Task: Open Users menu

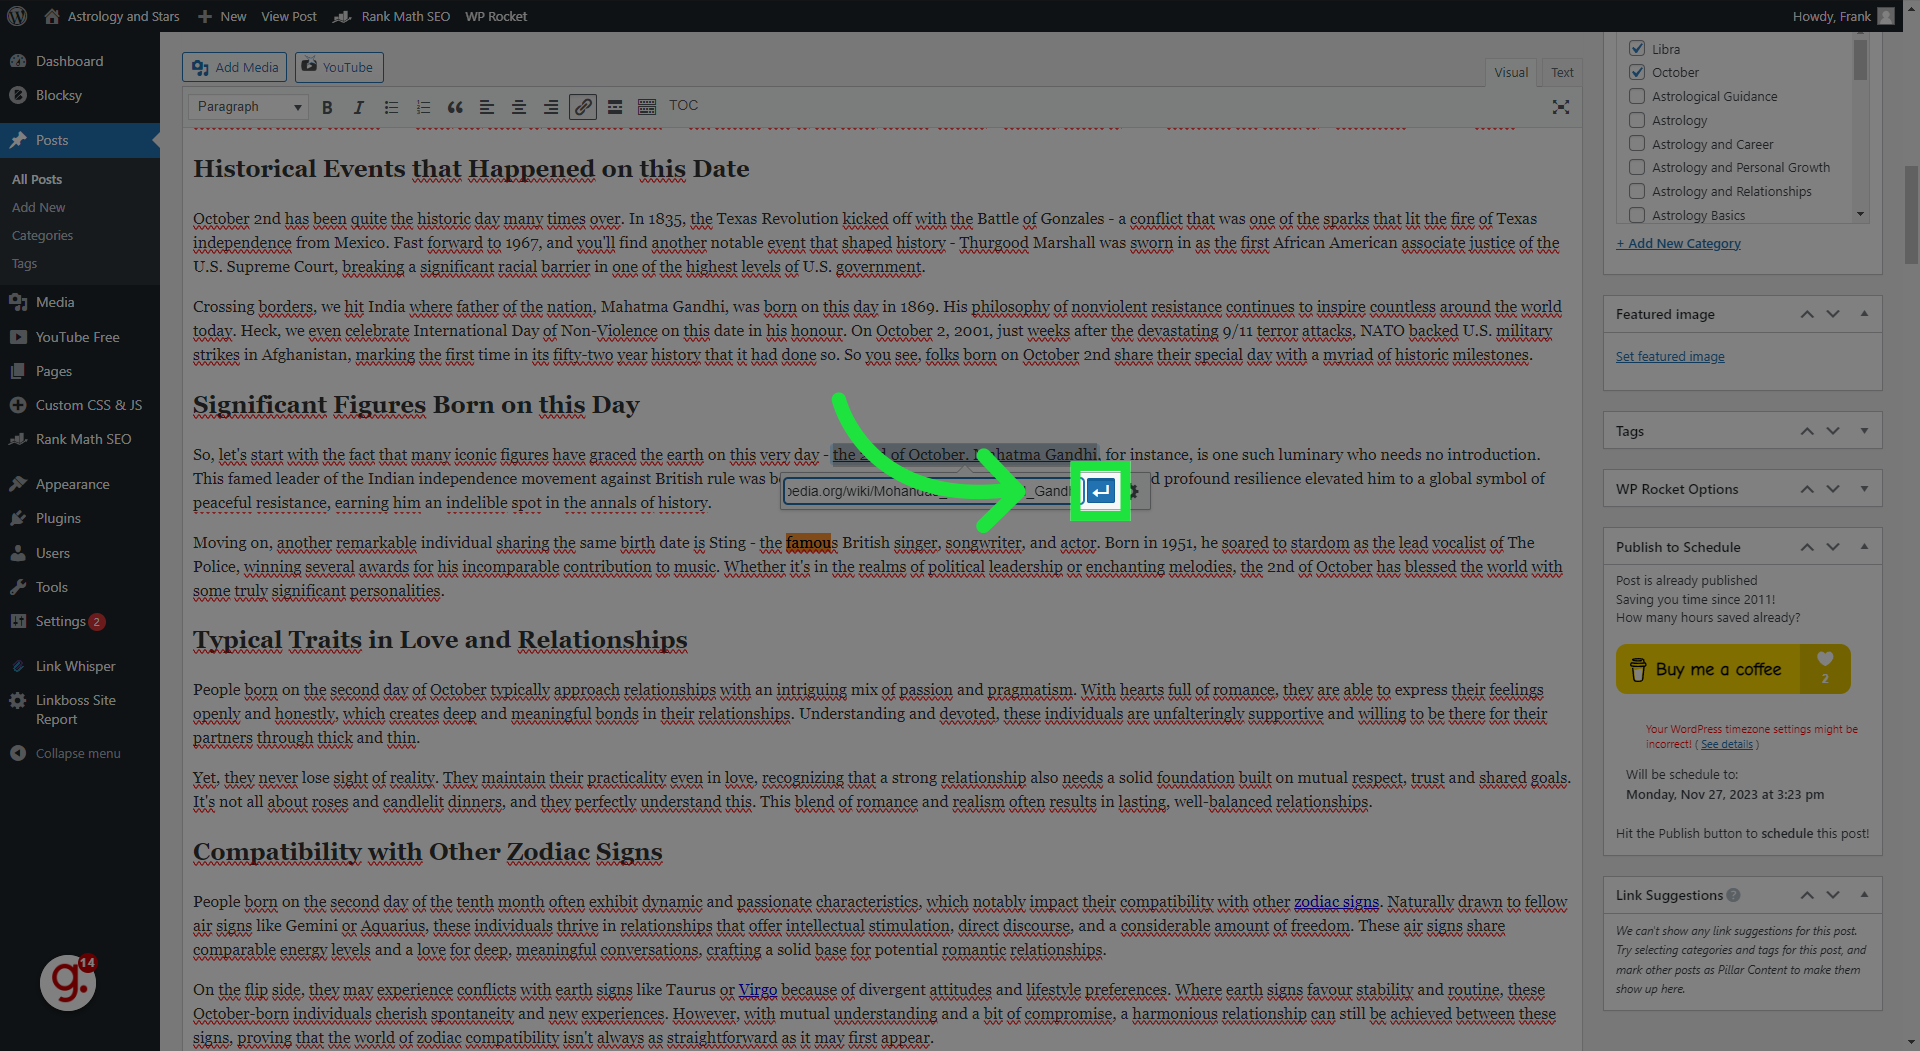Action: tap(53, 553)
